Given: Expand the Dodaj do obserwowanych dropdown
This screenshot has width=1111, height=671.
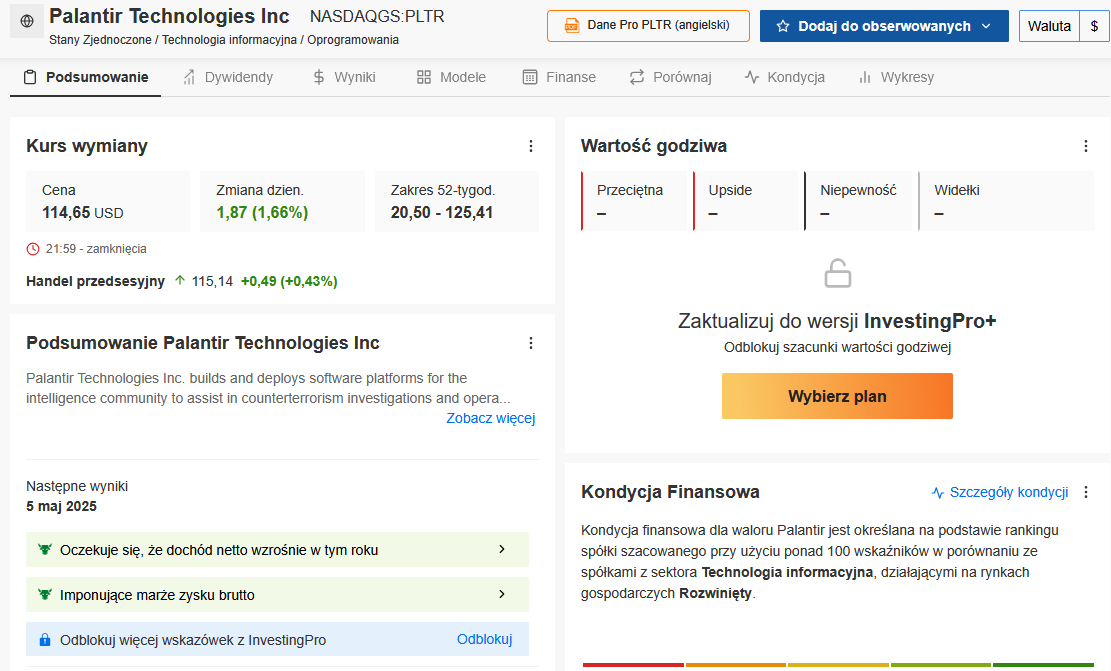Looking at the screenshot, I should [x=986, y=26].
